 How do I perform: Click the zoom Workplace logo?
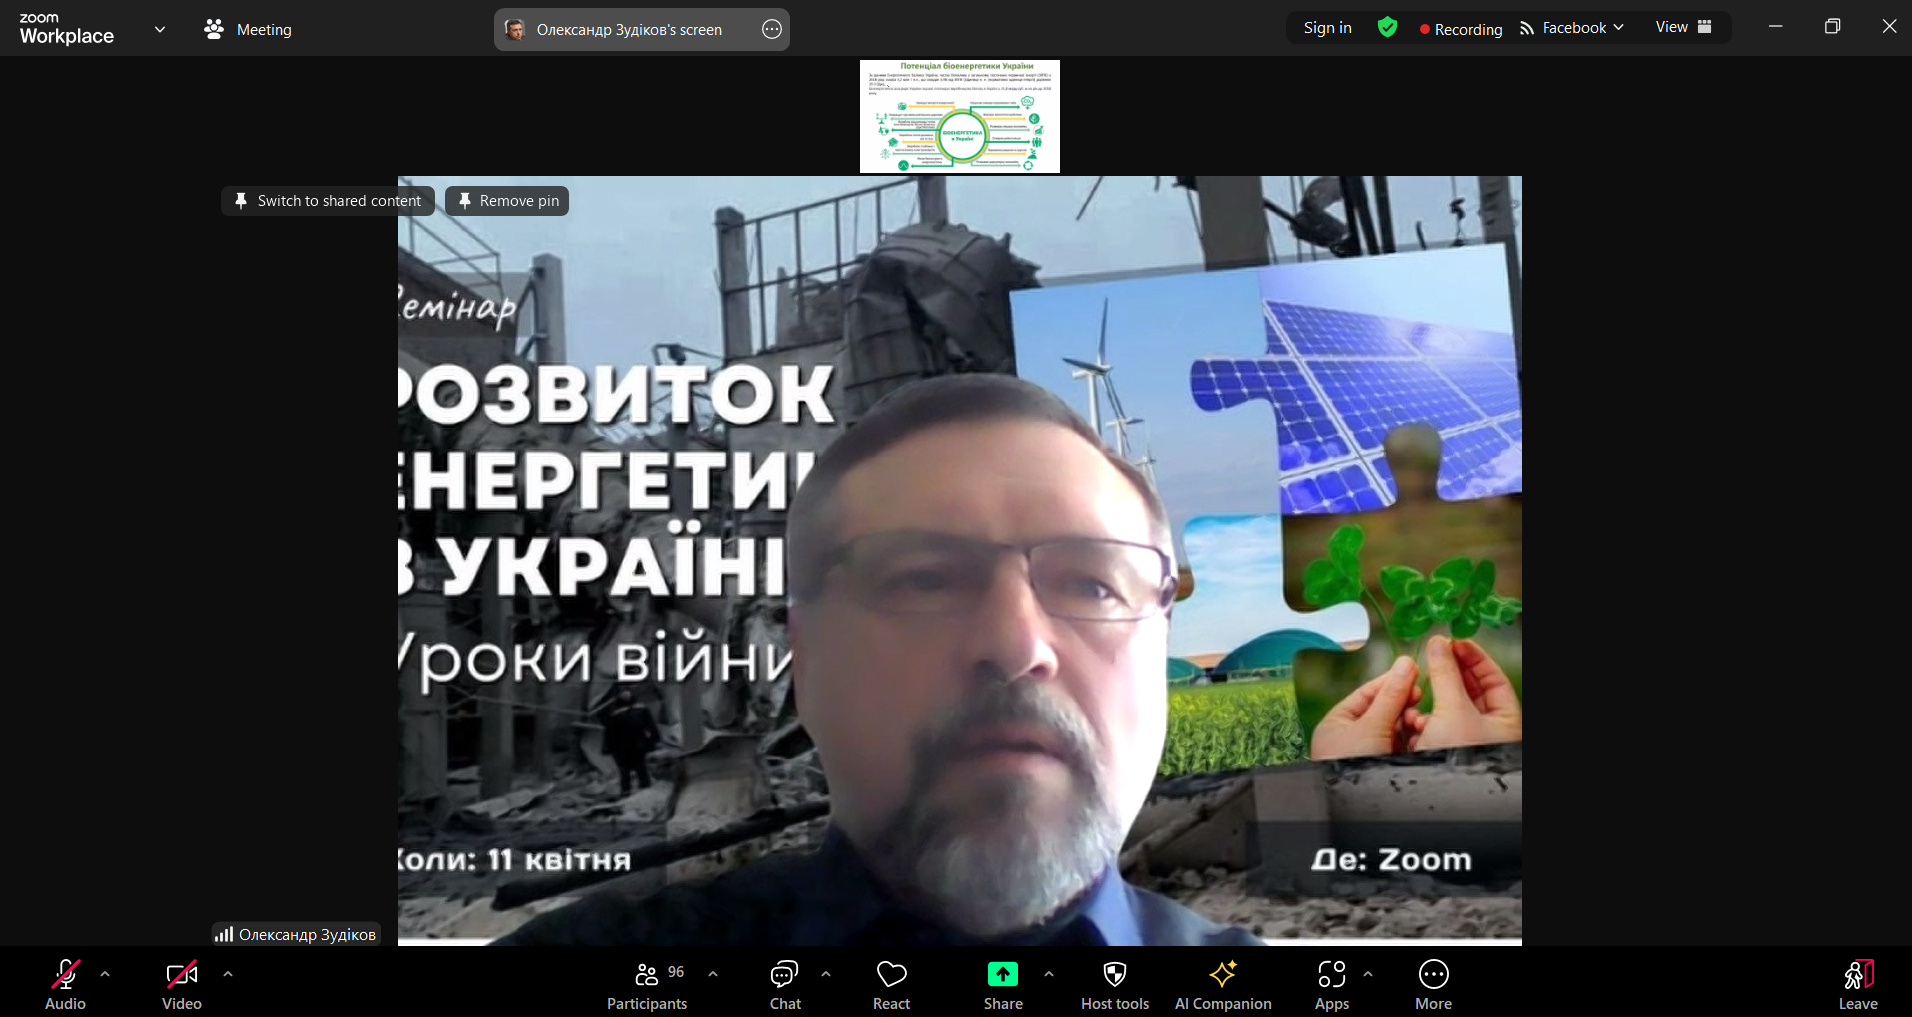pyautogui.click(x=67, y=29)
